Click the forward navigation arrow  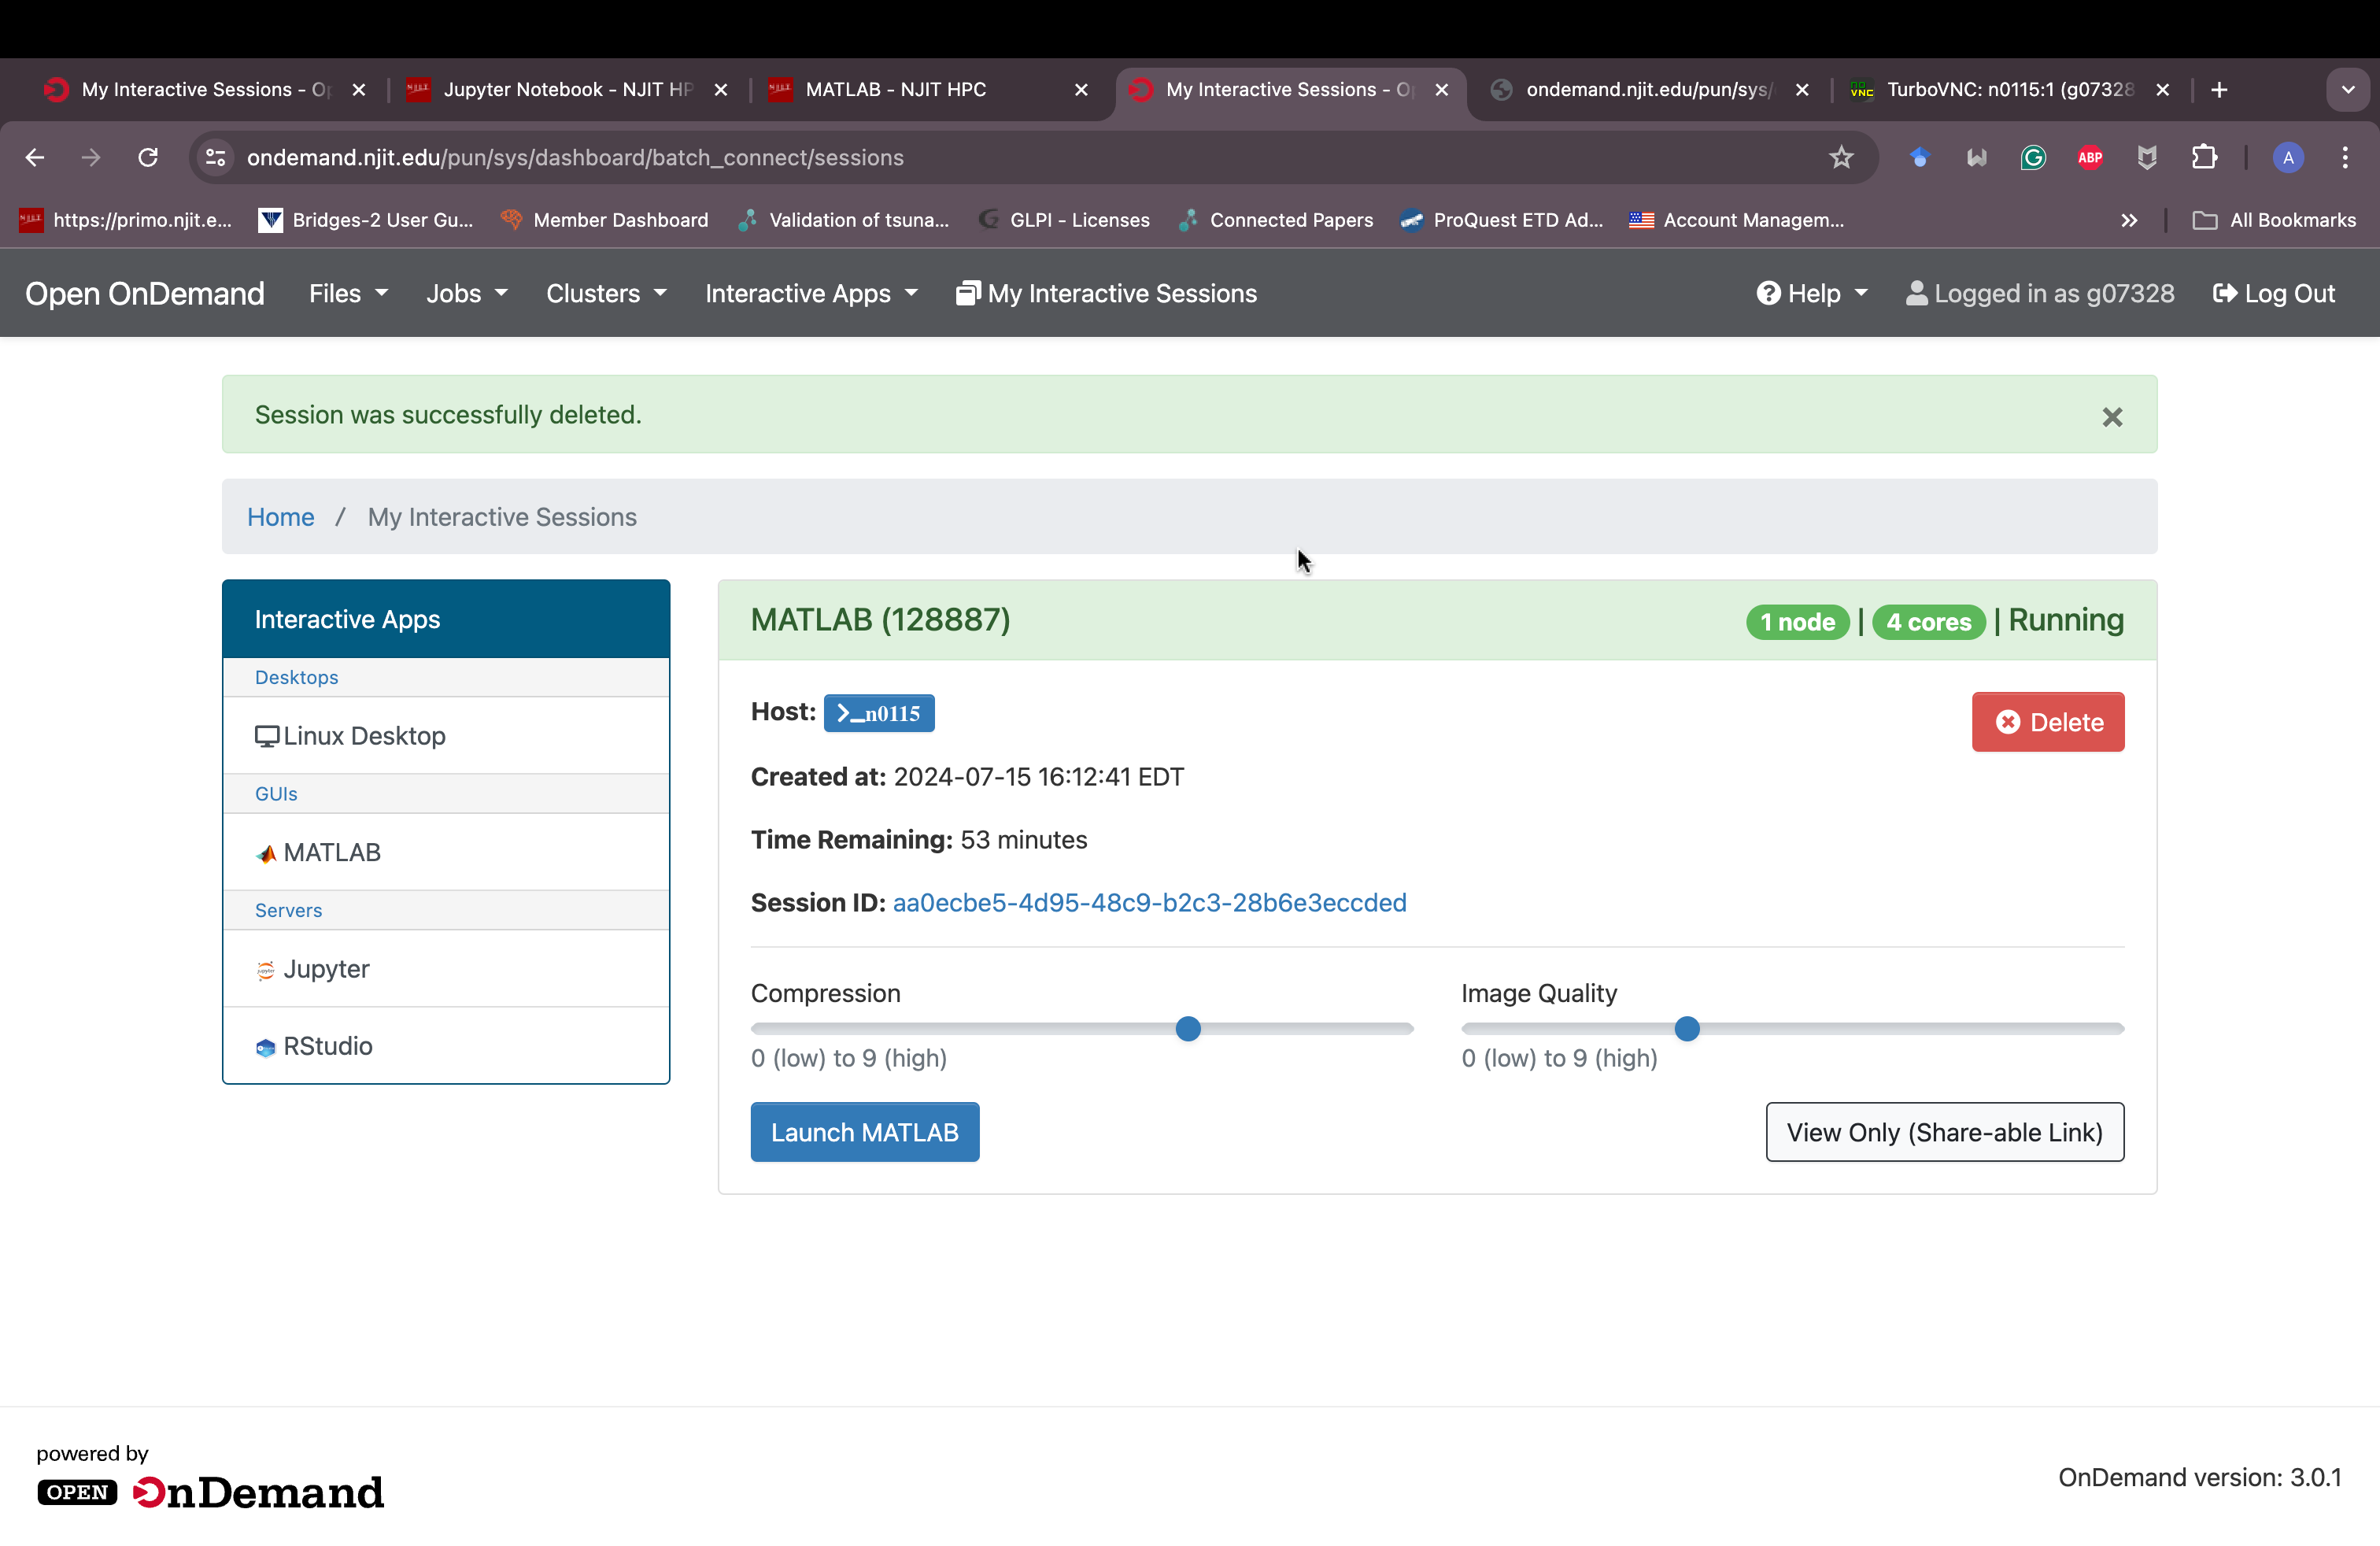coord(91,157)
